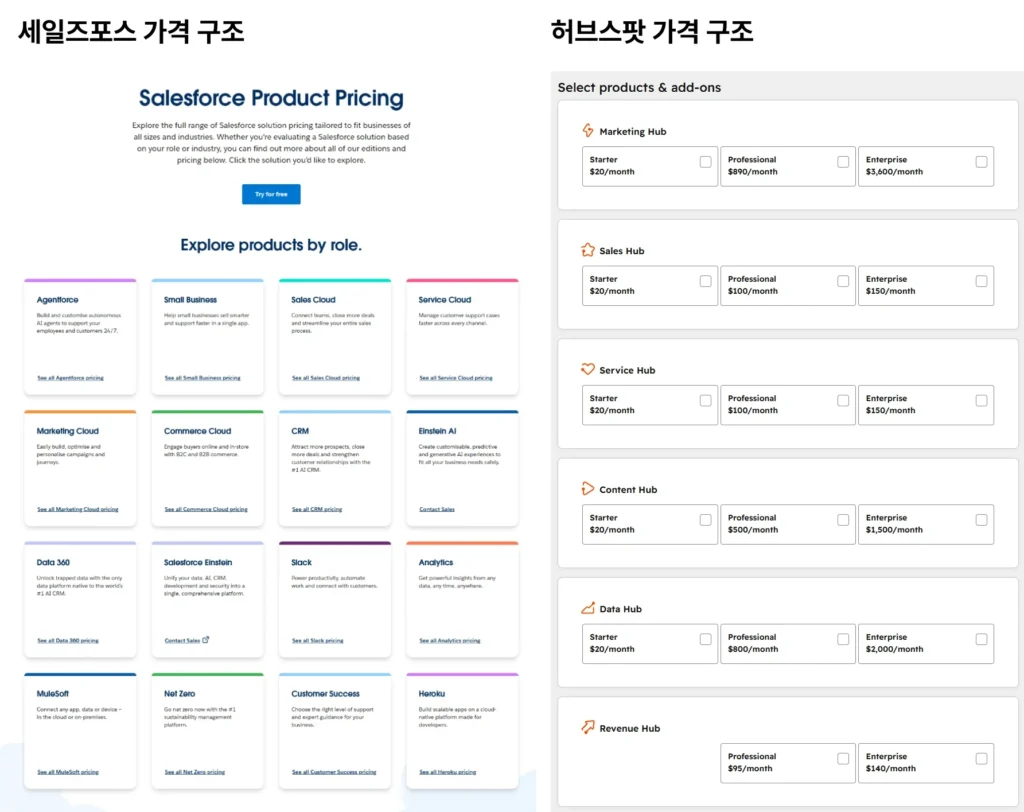Enable Content Hub Enterprise $1,500/month checkbox
The width and height of the screenshot is (1024, 812).
pos(981,520)
